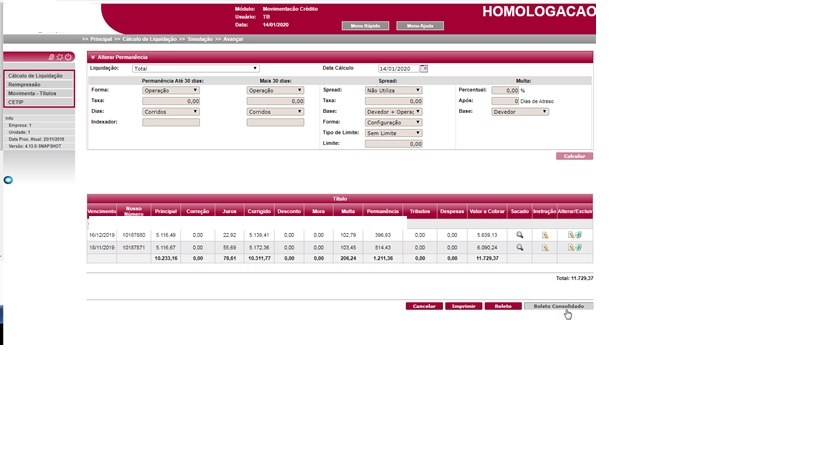
Task: Focus Taxa field under Permanência Até 30 dias
Action: click(x=171, y=101)
